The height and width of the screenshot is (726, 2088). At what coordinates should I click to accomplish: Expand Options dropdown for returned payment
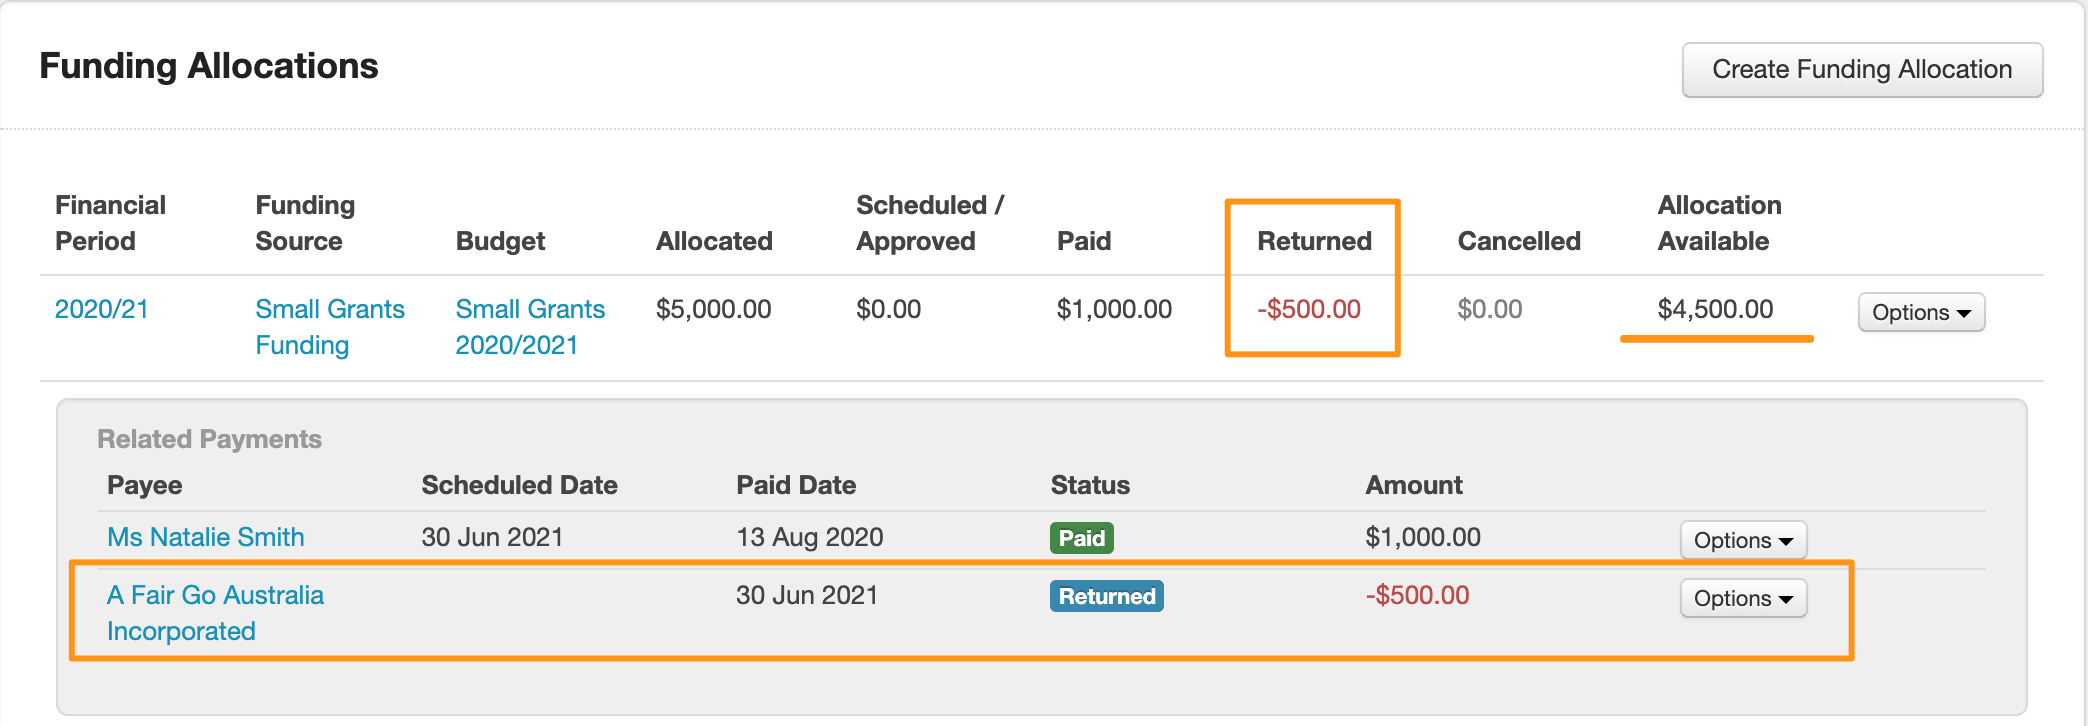[x=1742, y=598]
